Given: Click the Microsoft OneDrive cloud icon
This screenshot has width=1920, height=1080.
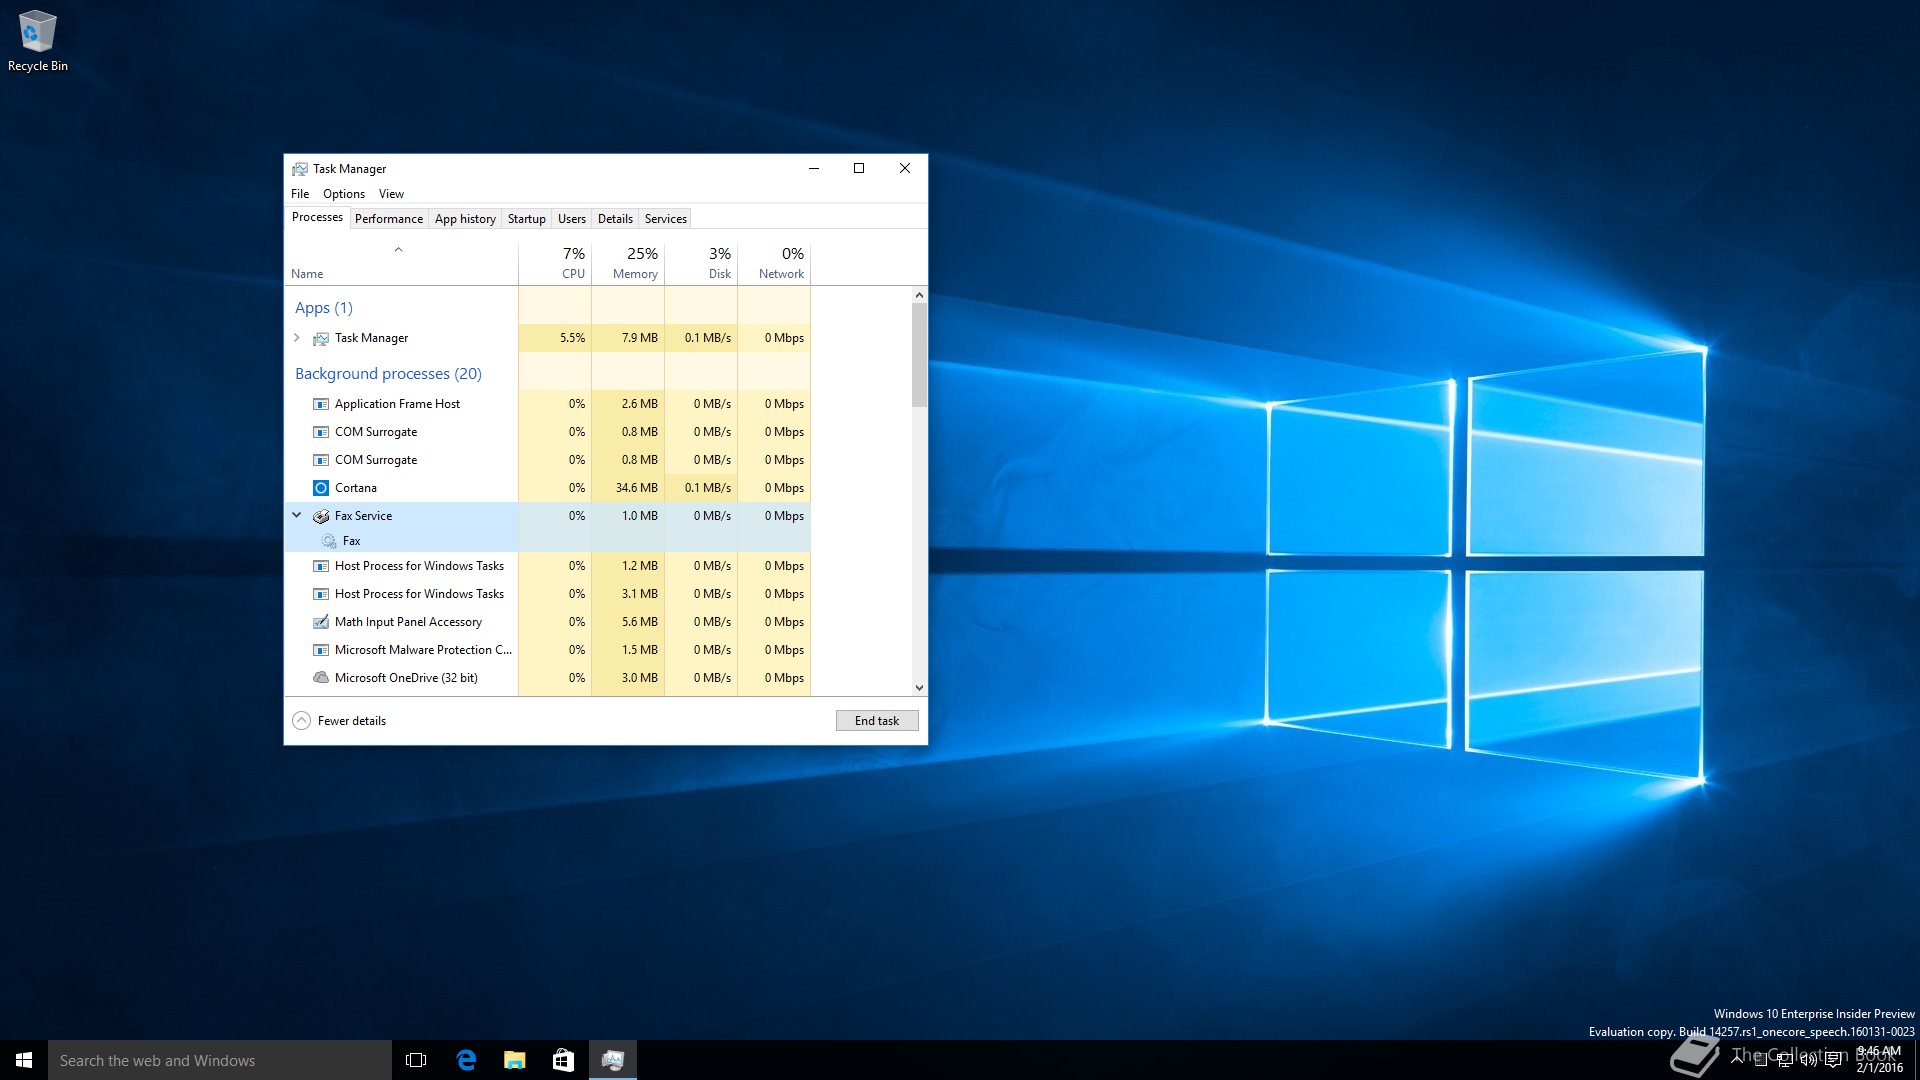Looking at the screenshot, I should tap(321, 678).
